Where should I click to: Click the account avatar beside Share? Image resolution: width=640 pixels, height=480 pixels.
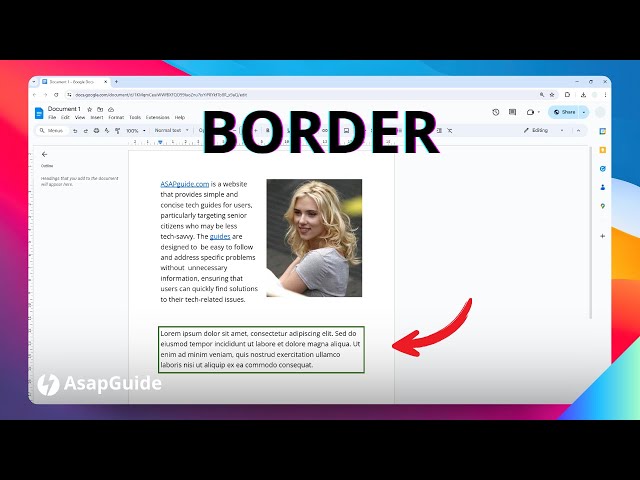coord(600,112)
